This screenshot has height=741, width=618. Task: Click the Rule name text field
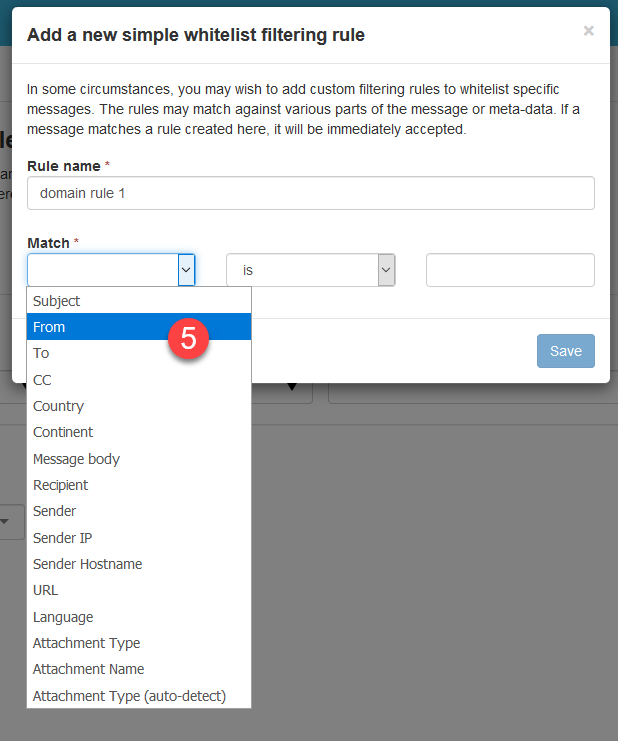(310, 193)
